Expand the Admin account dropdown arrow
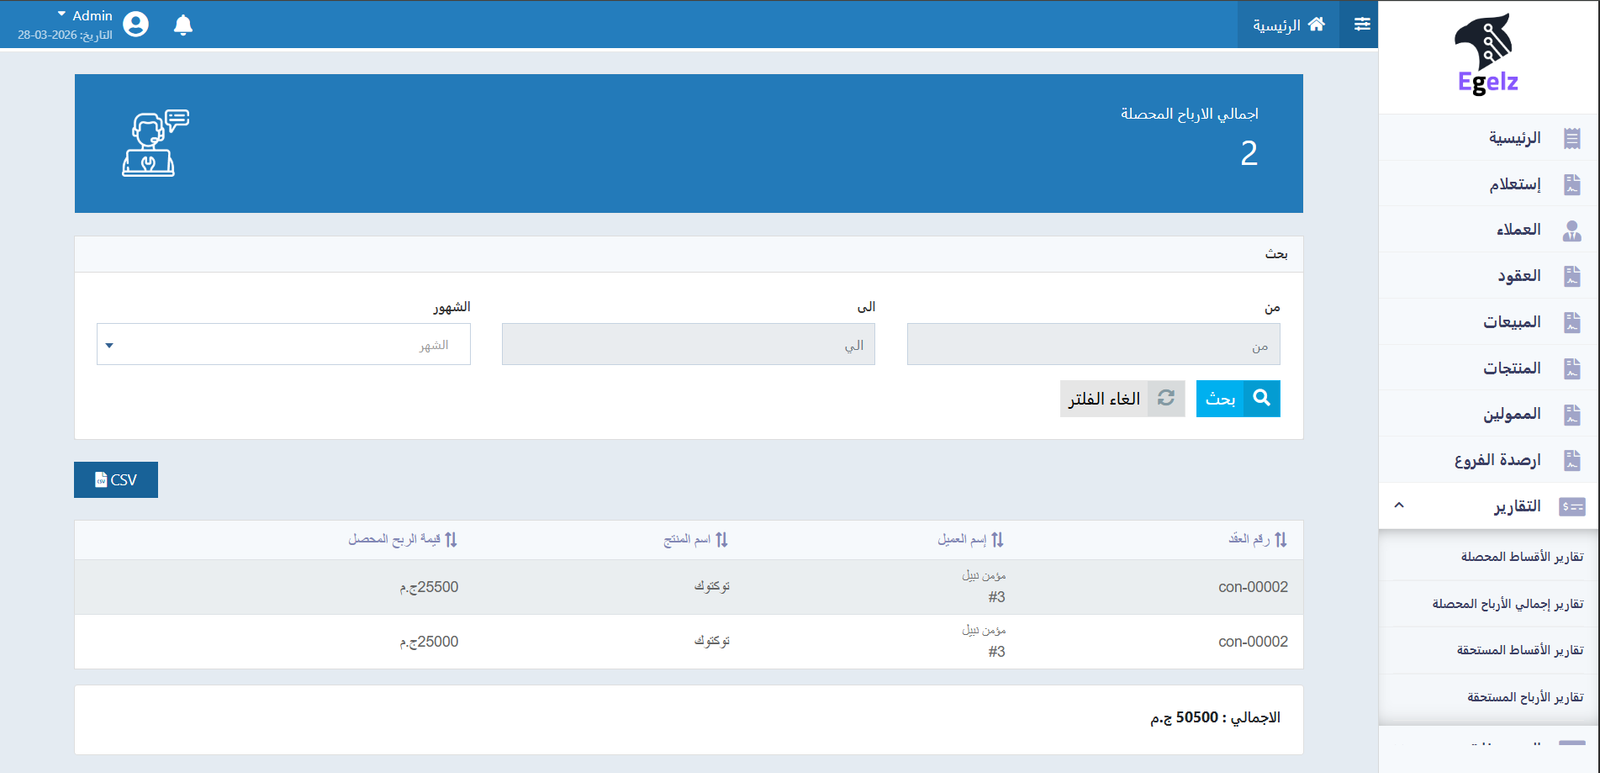 [62, 15]
